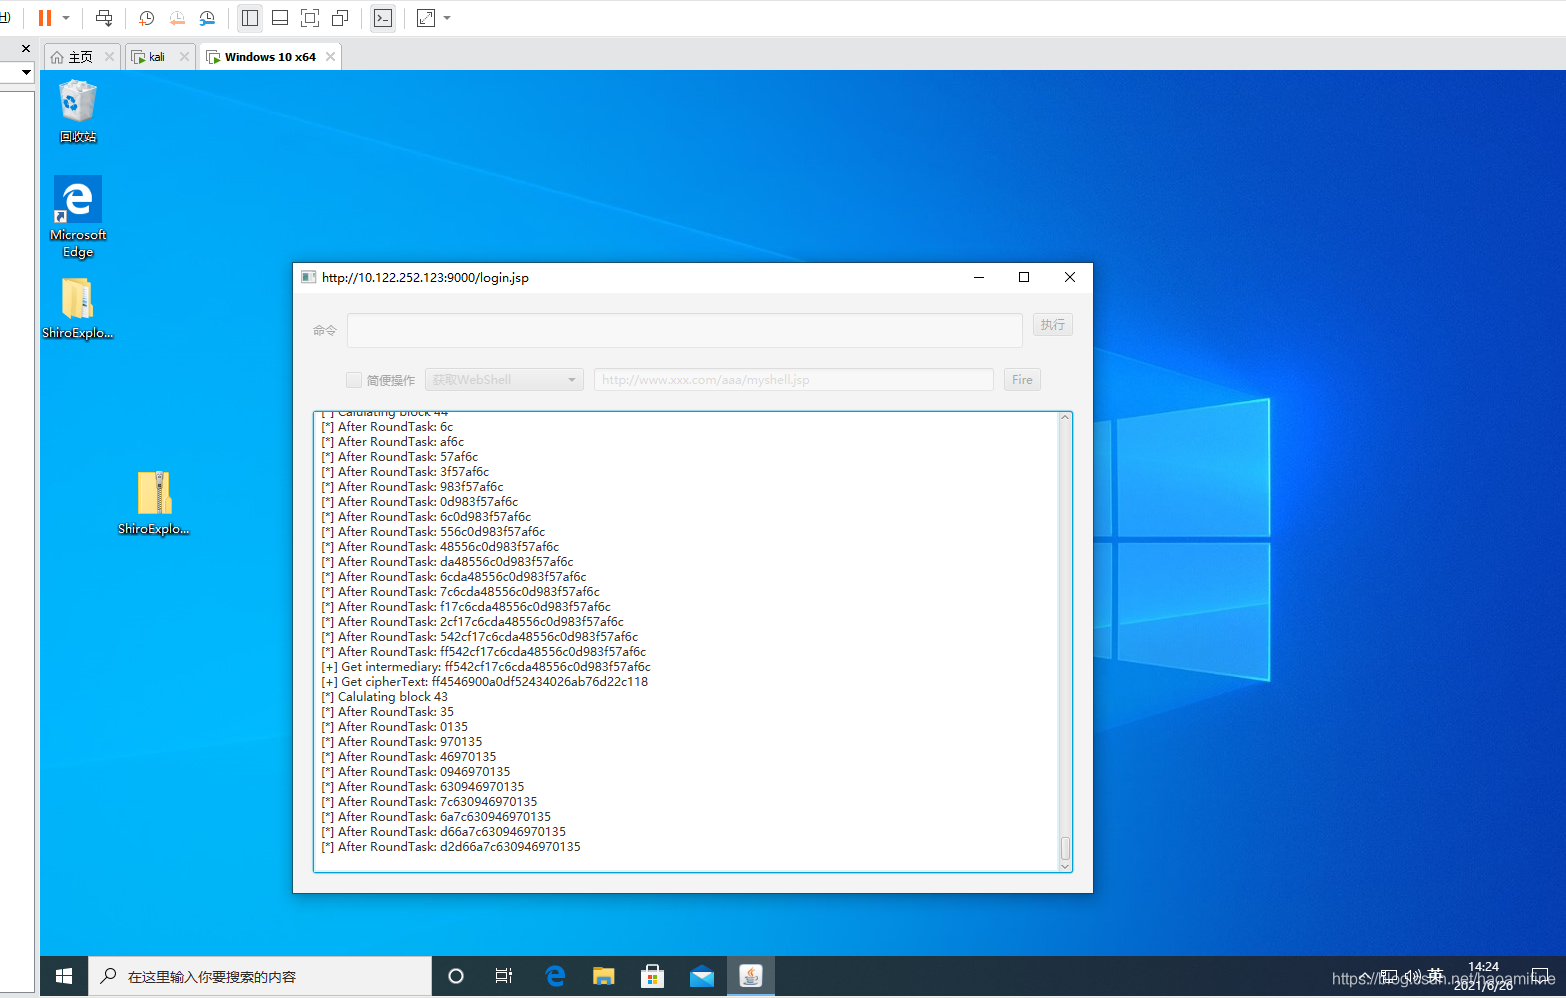The width and height of the screenshot is (1566, 998).
Task: Open the dropdown arrow next to pause button
Action: (x=66, y=18)
